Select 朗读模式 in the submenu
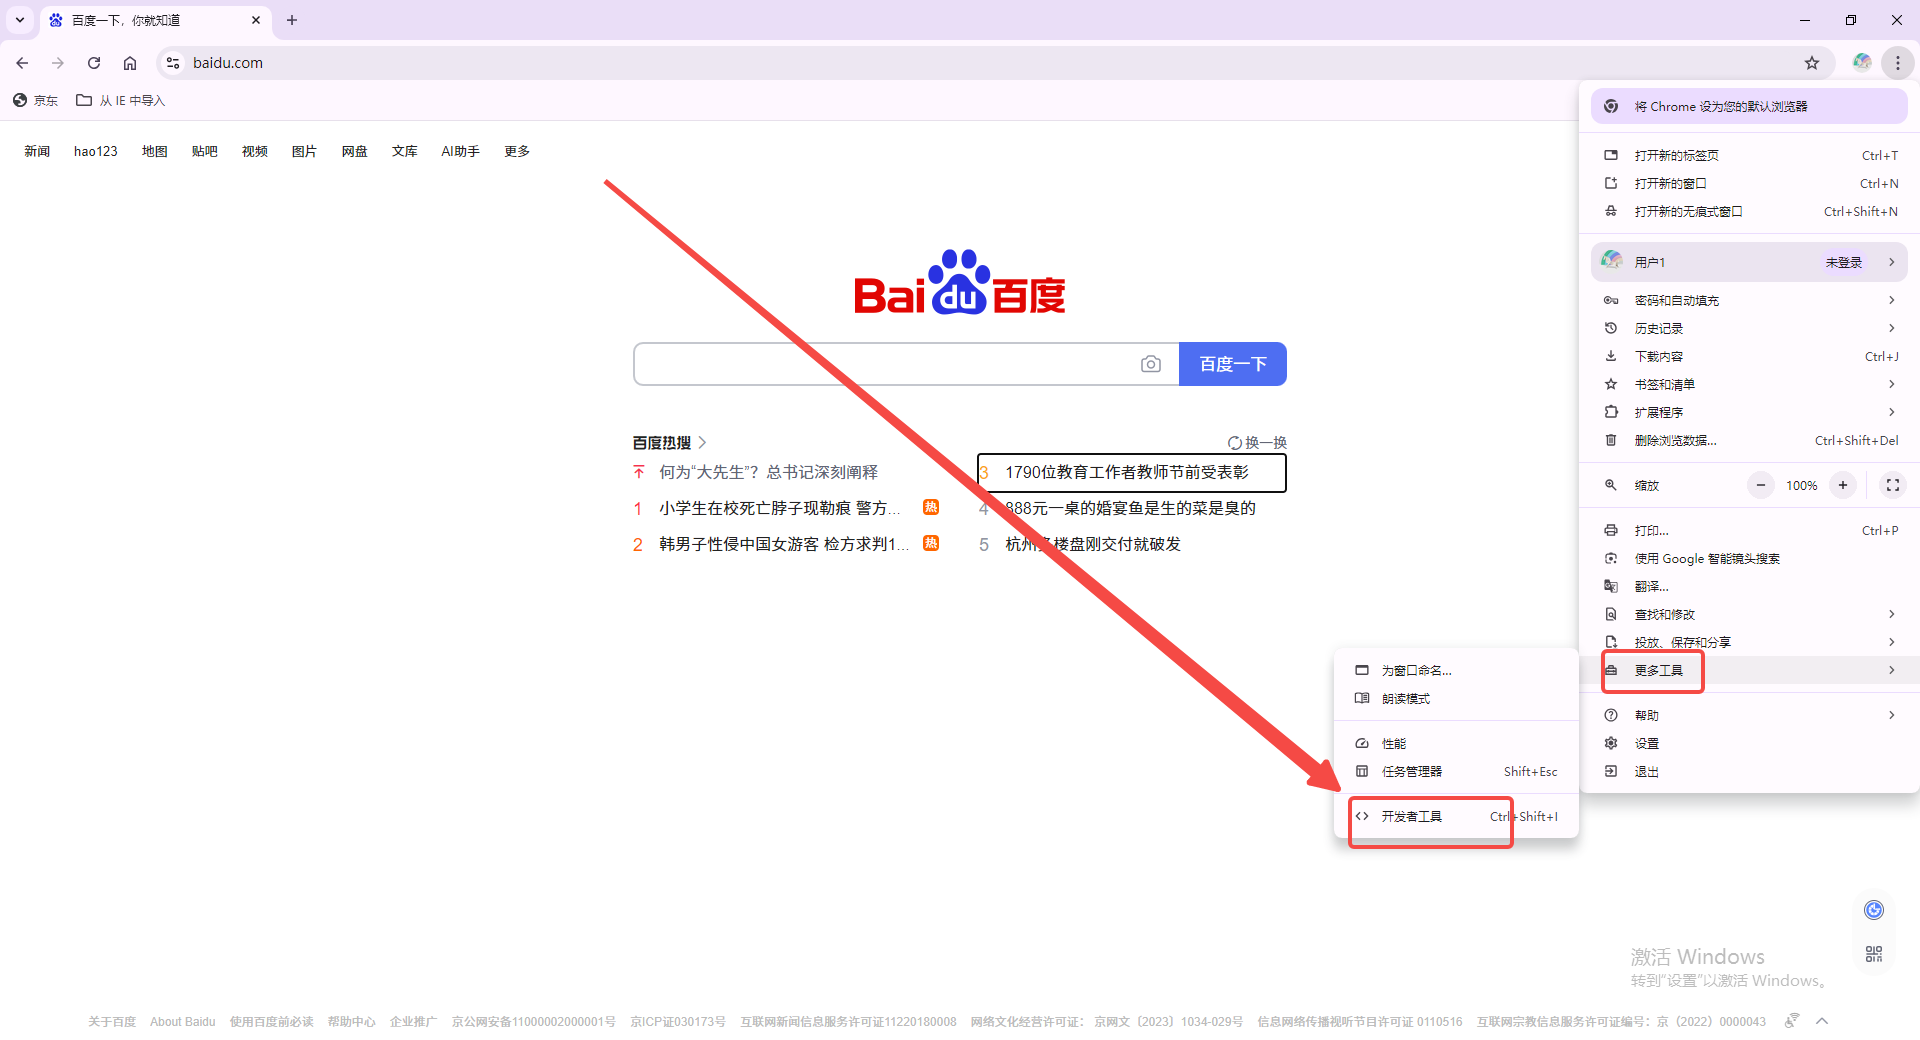This screenshot has width=1920, height=1040. (1456, 698)
